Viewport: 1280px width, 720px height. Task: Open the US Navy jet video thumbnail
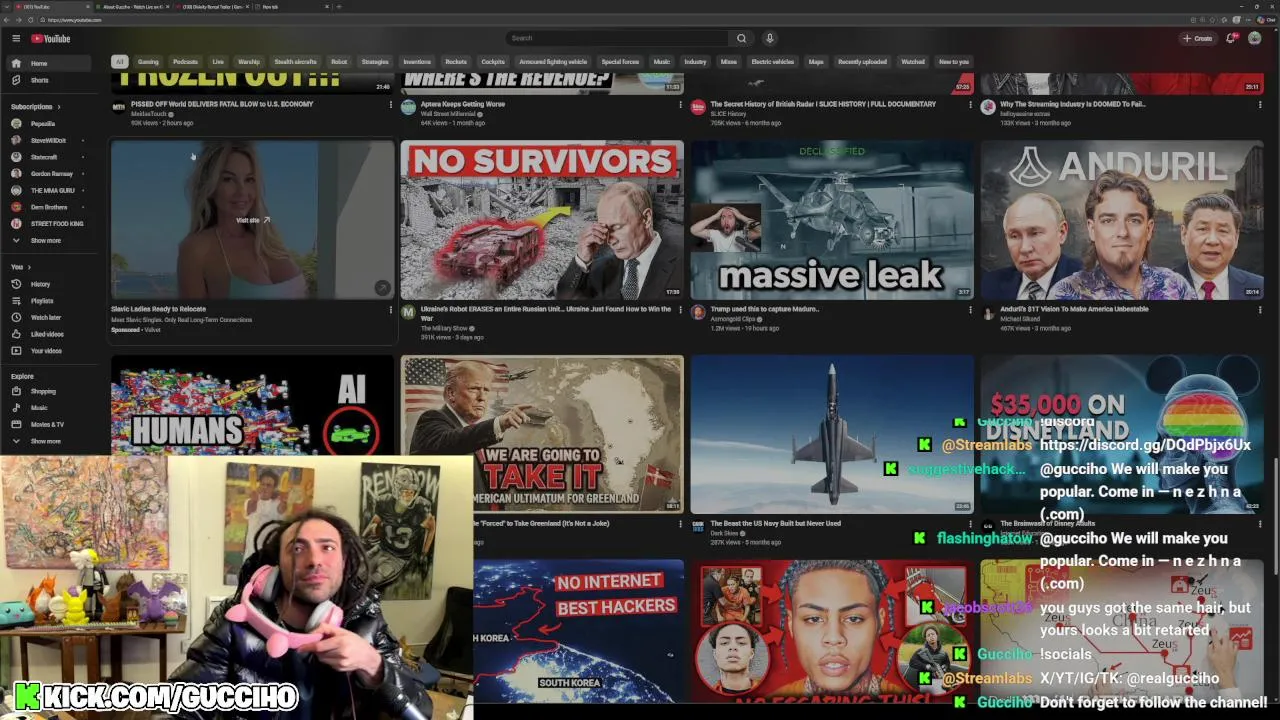coord(832,435)
